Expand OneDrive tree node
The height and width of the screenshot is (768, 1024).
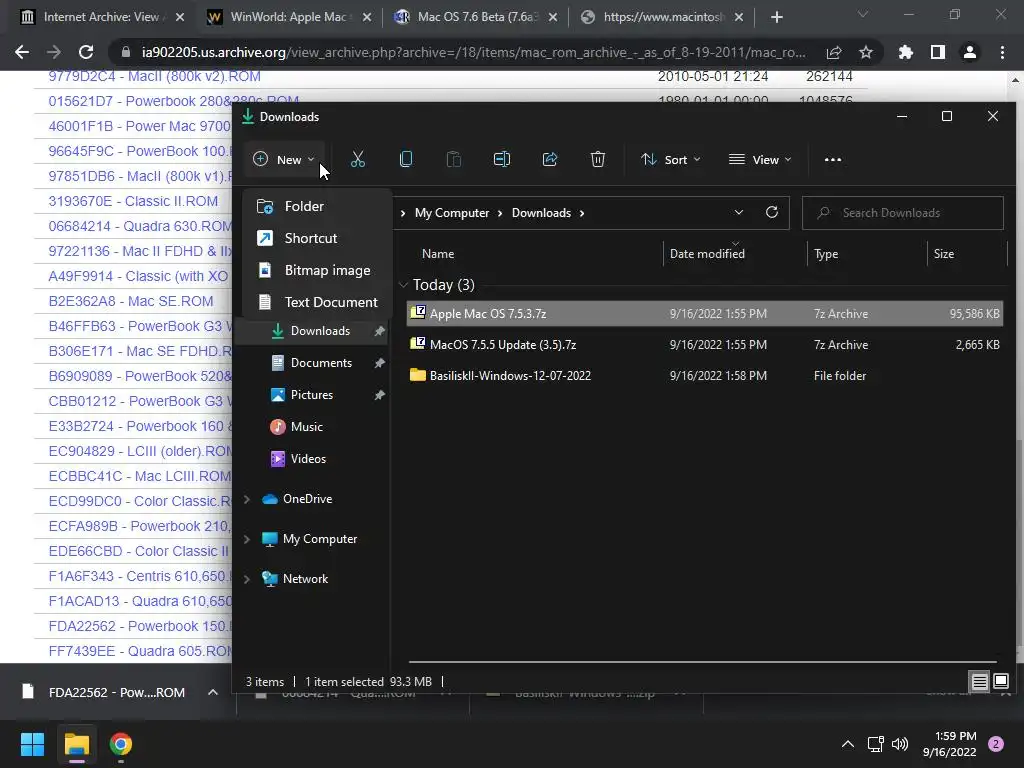(247, 499)
